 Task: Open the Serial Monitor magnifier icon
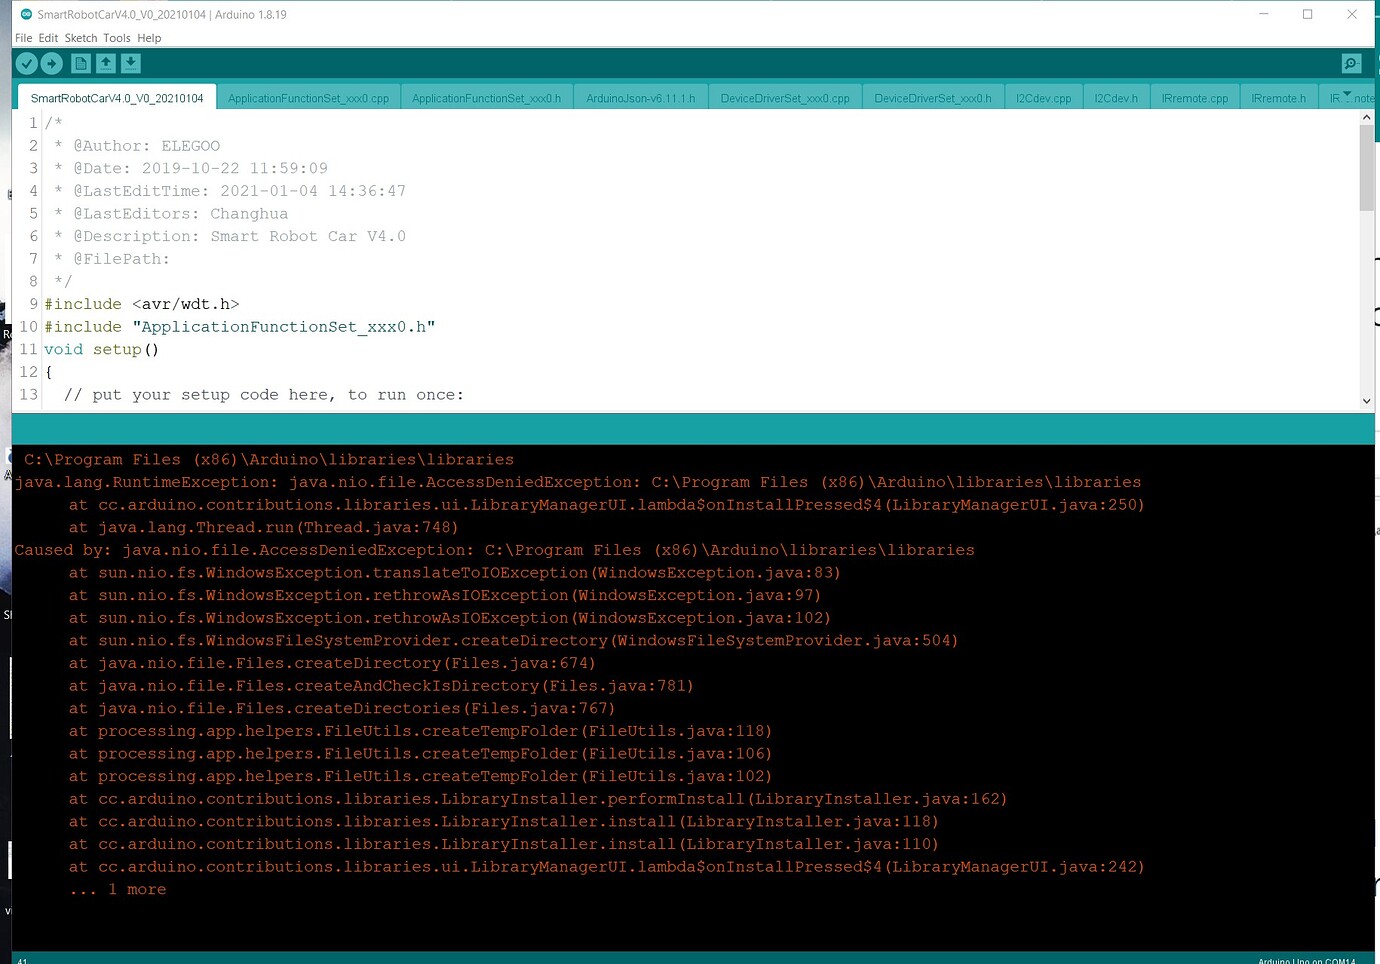point(1351,63)
